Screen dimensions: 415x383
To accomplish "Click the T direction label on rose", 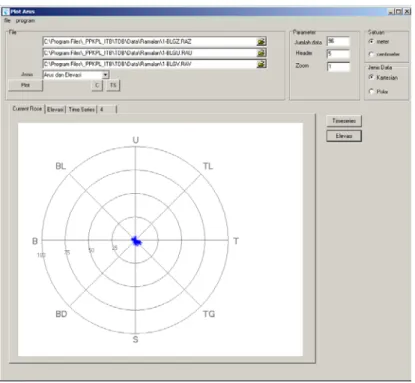I will tap(236, 241).
